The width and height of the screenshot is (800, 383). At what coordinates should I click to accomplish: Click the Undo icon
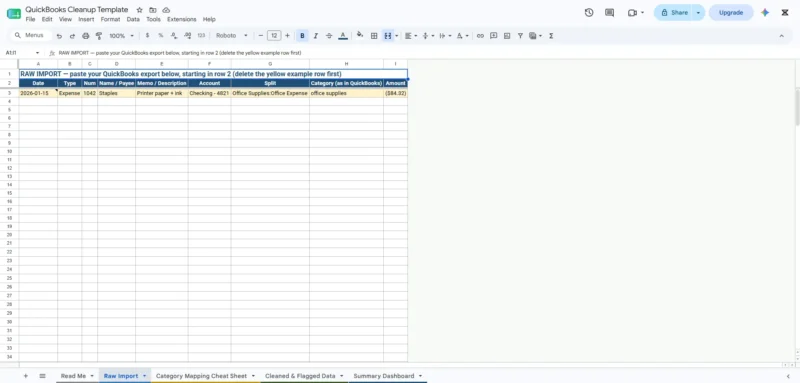pos(59,36)
